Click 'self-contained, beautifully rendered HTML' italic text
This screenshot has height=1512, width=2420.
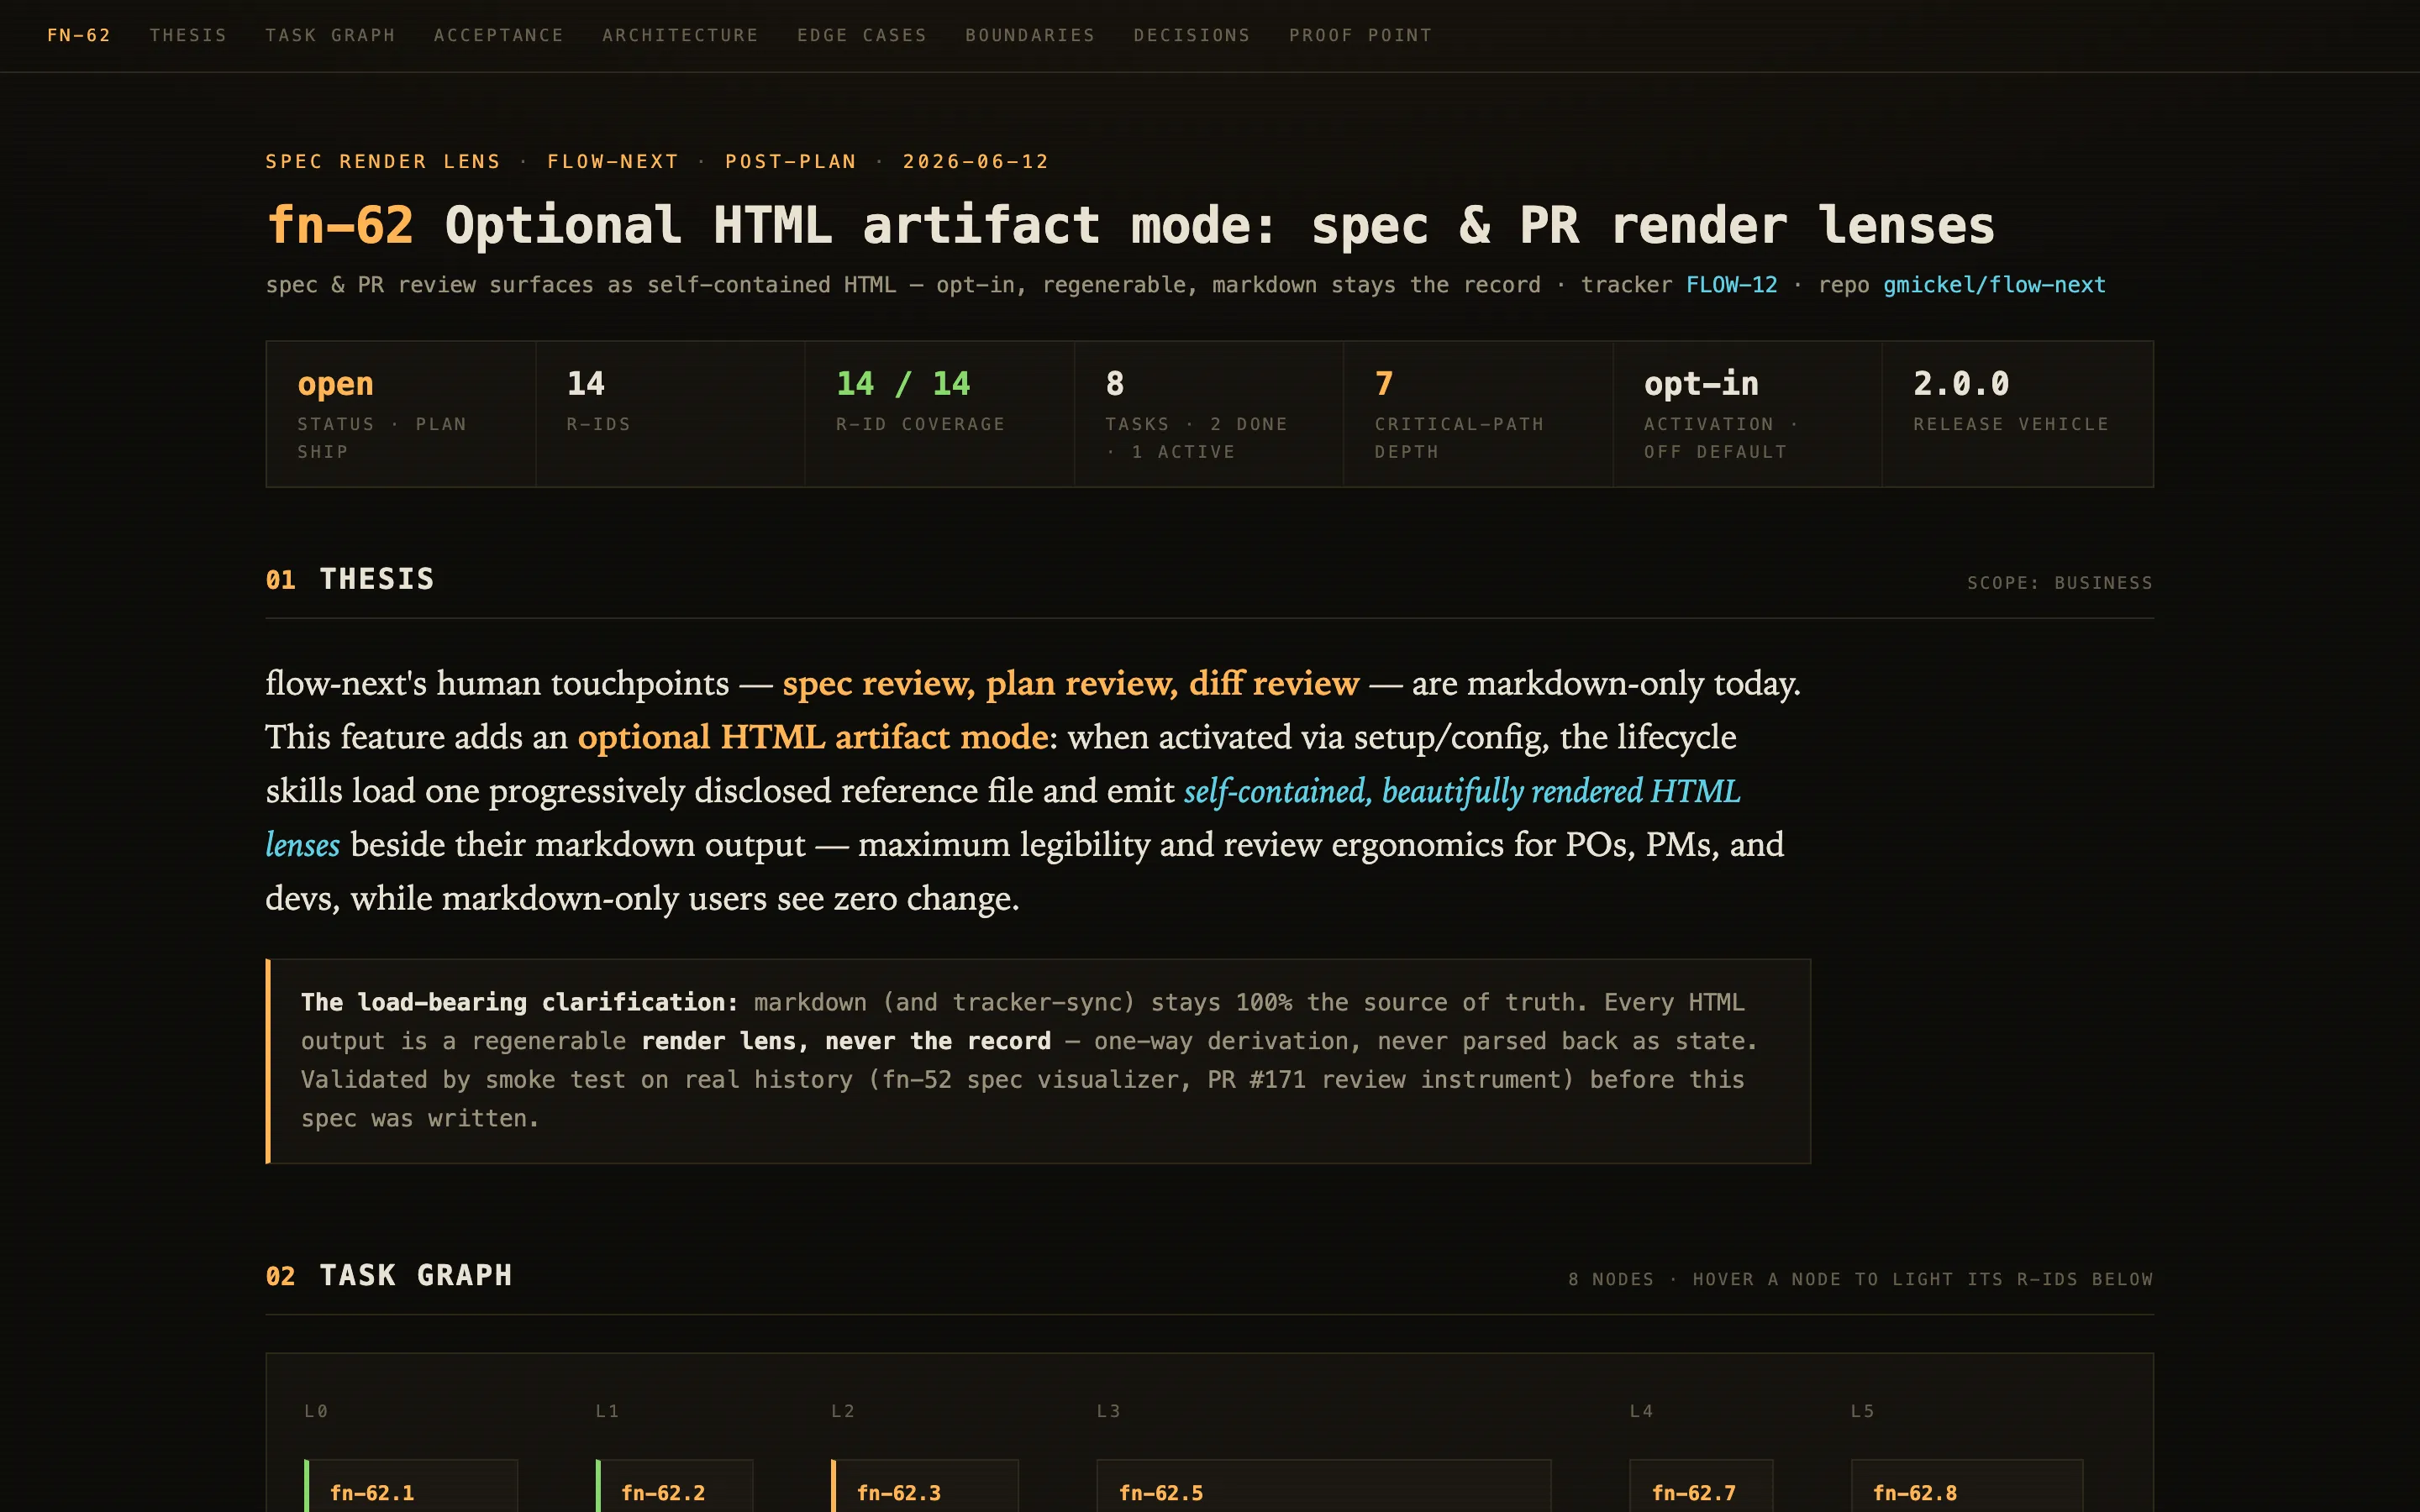tap(1462, 791)
